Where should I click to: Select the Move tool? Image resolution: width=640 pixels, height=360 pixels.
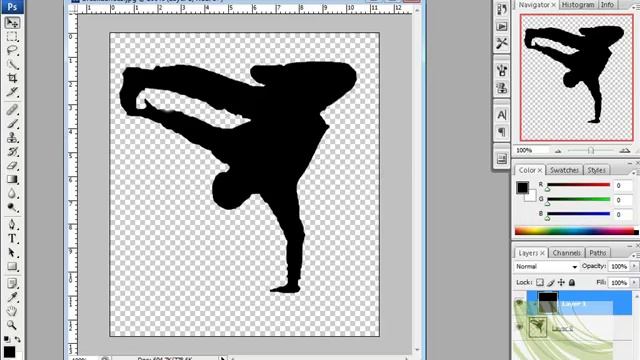click(12, 22)
